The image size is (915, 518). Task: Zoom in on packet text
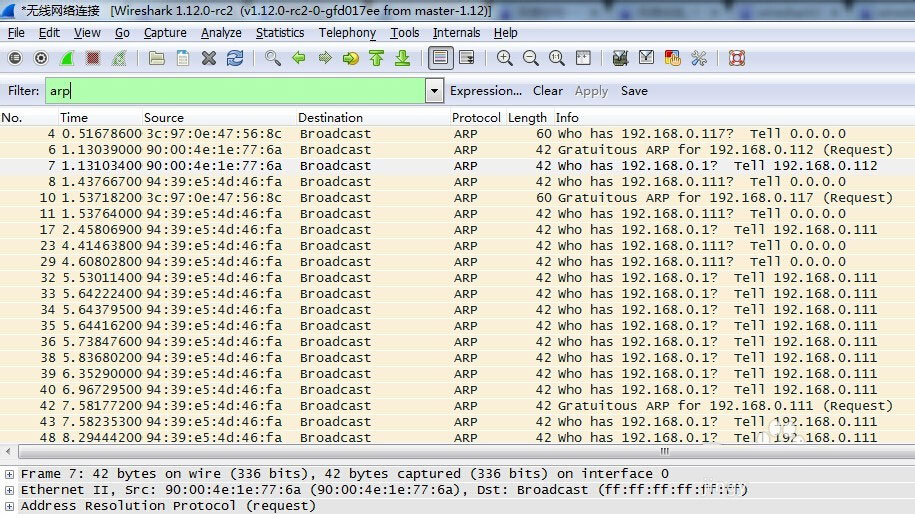[505, 58]
